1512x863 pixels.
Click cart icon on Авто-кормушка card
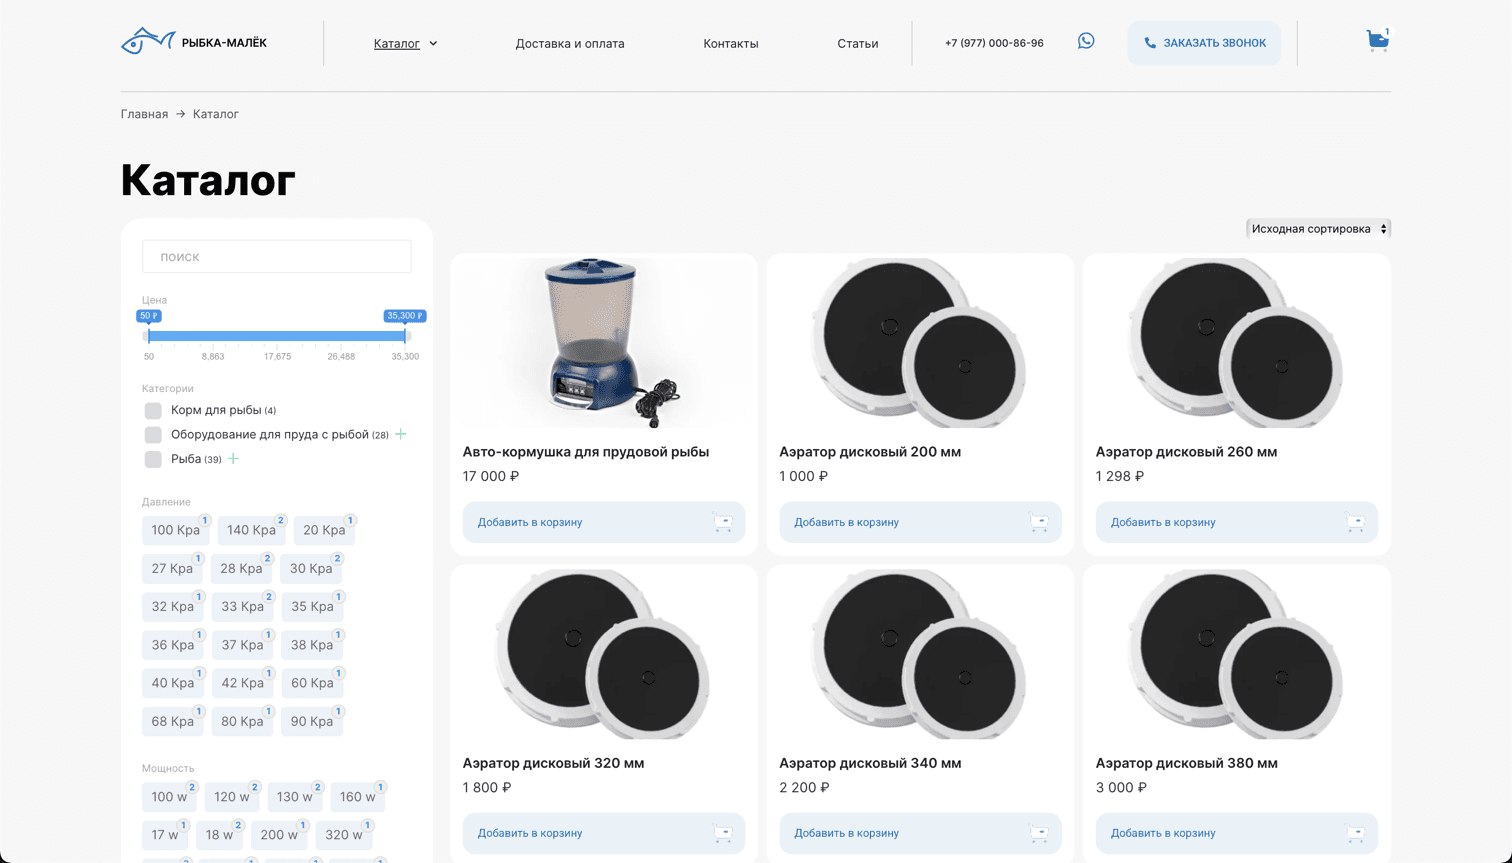click(x=722, y=522)
